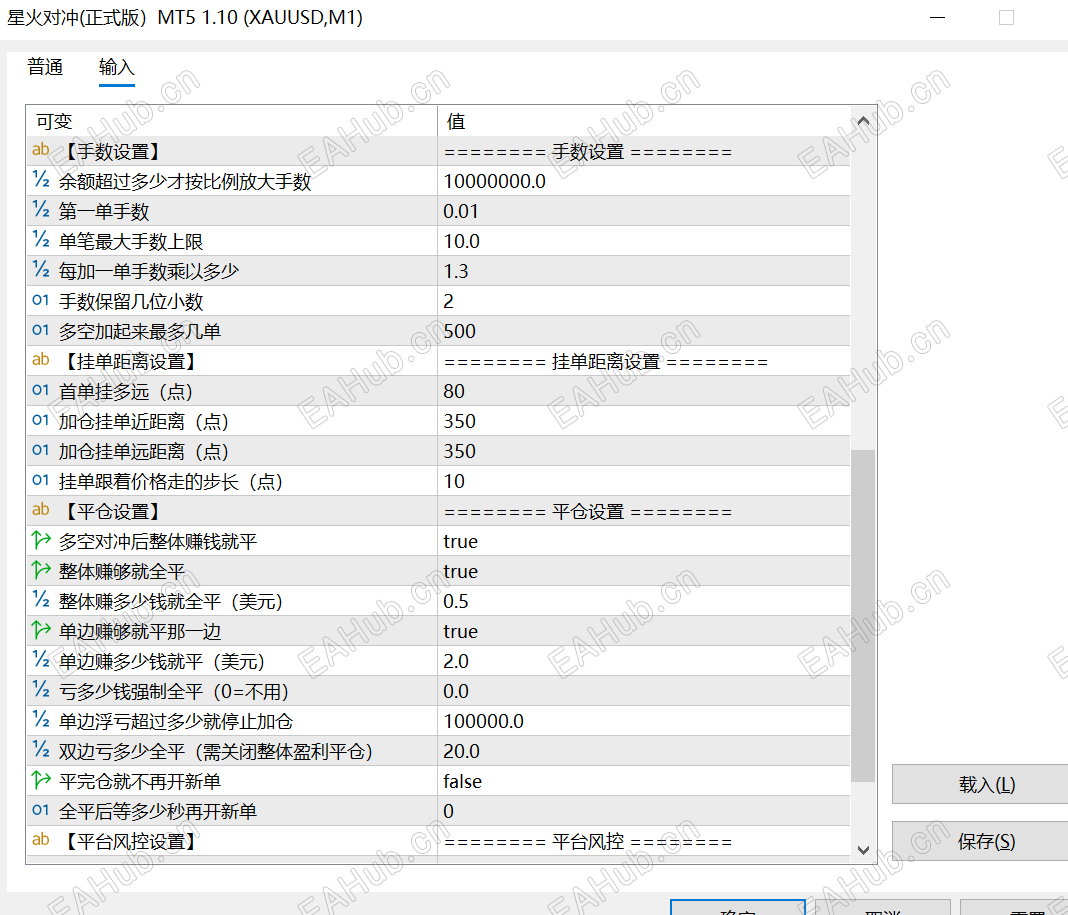The width and height of the screenshot is (1068, 915).
Task: Click the 01 icon for 手数保留几位小数
Action: 41,300
